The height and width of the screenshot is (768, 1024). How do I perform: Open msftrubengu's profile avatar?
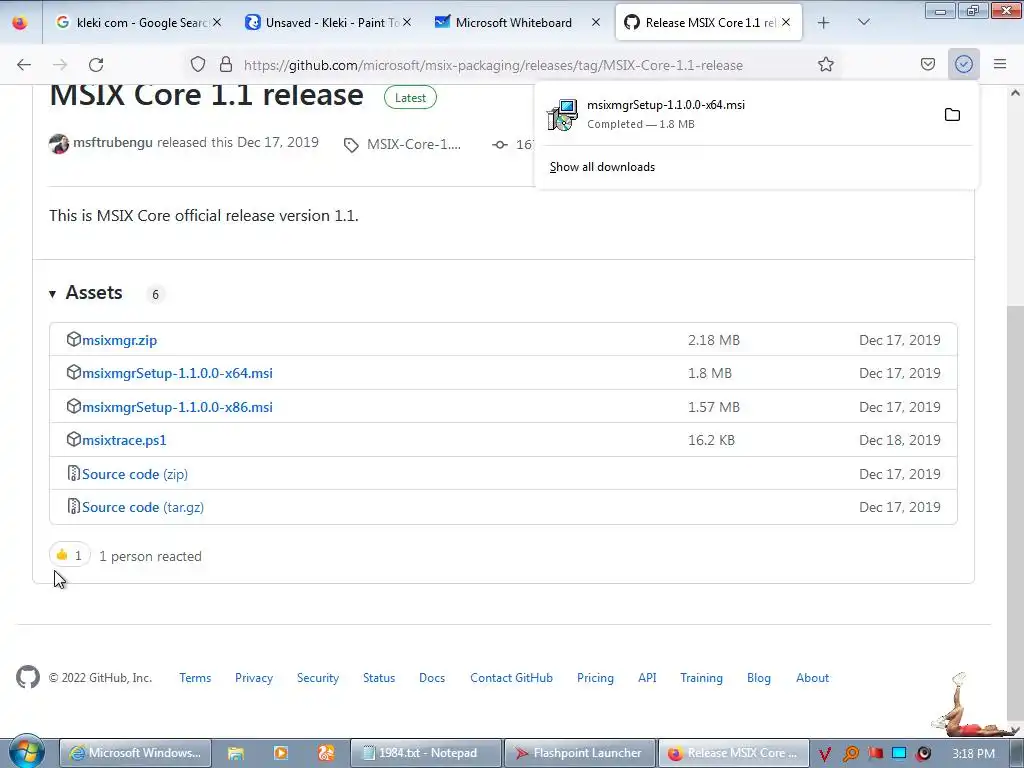(59, 144)
